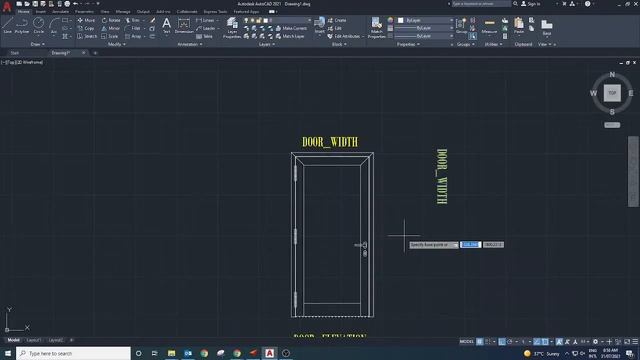Open AutoCAD from Windows taskbar
Image resolution: width=640 pixels, height=360 pixels.
(269, 353)
